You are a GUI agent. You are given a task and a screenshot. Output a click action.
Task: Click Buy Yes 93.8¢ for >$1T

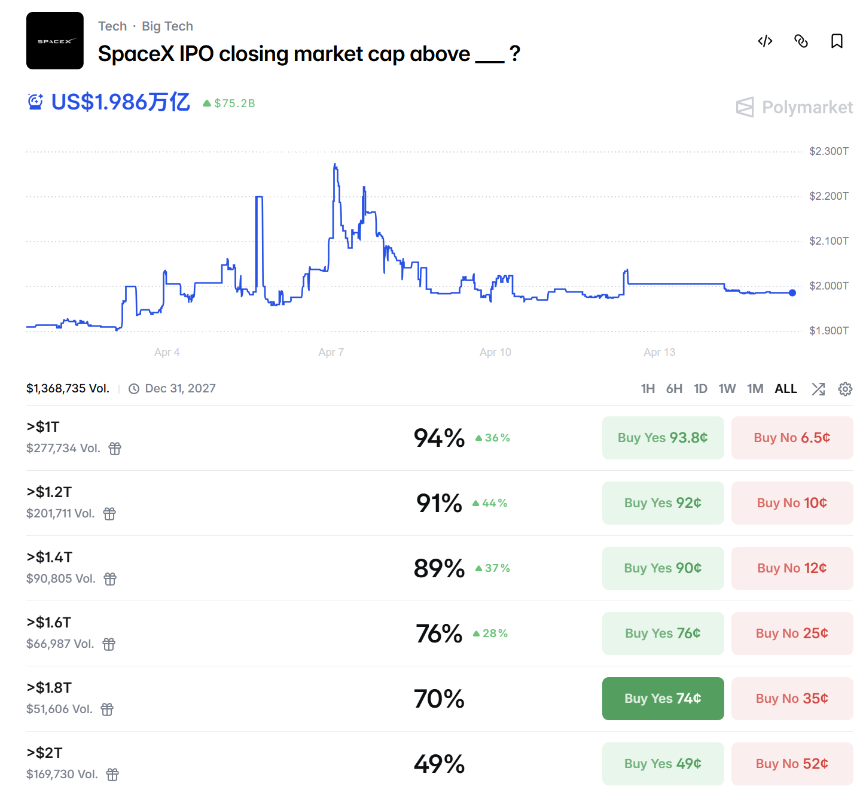click(662, 437)
